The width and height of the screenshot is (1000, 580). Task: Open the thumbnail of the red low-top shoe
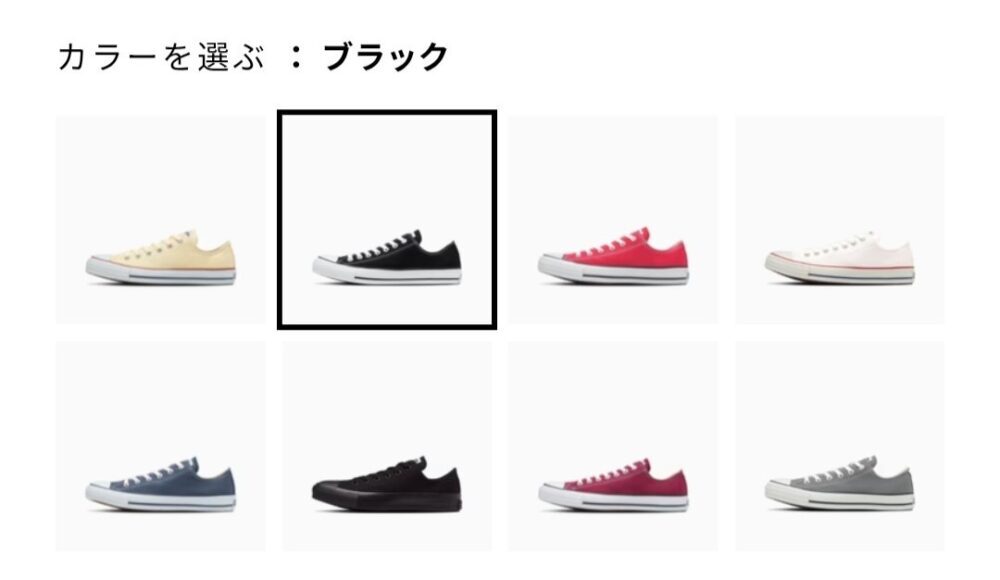(613, 219)
